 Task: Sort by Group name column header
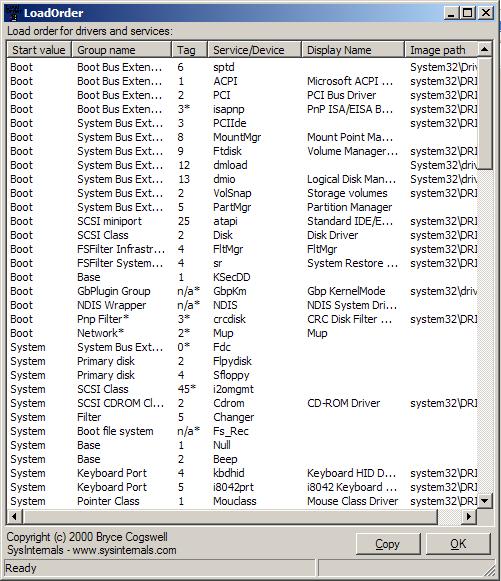pos(121,50)
